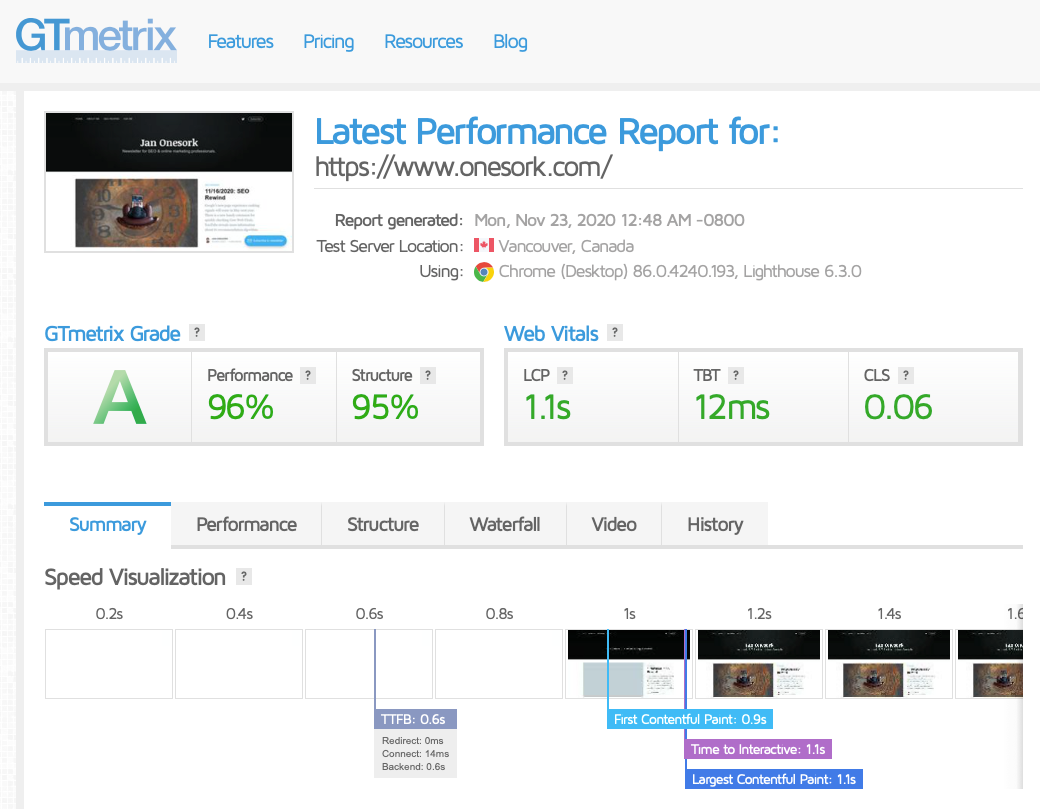Click the 1.2s filmstrip frame
This screenshot has height=809, width=1040.
tap(759, 664)
